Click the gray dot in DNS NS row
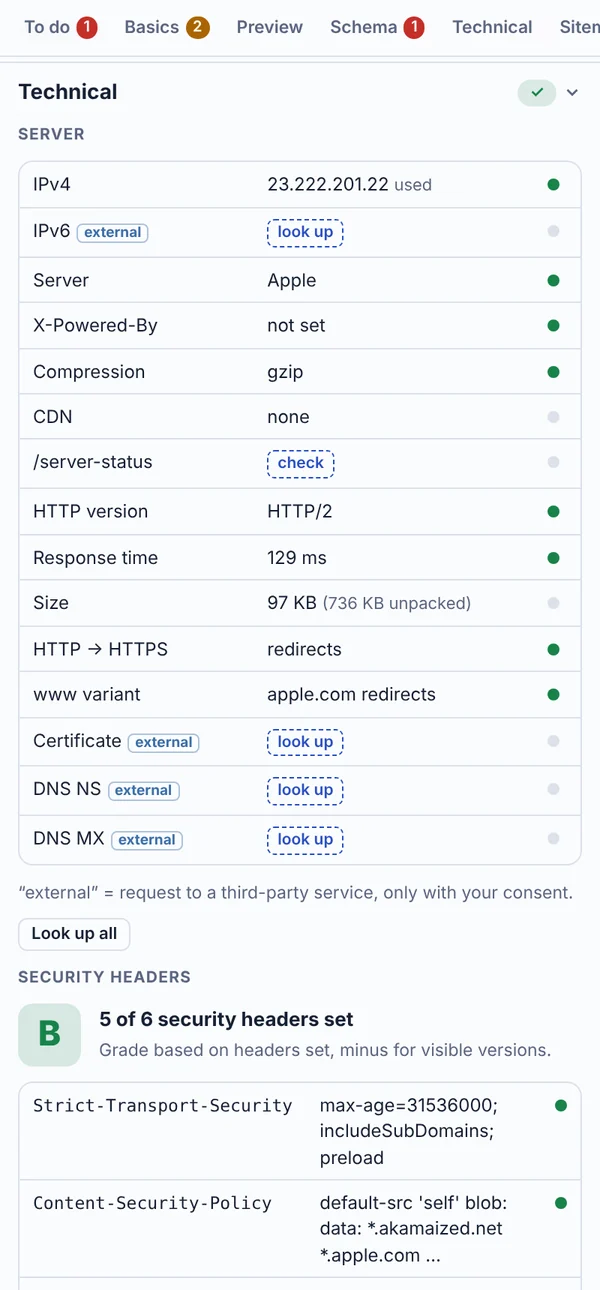The height and width of the screenshot is (1290, 600). [554, 790]
